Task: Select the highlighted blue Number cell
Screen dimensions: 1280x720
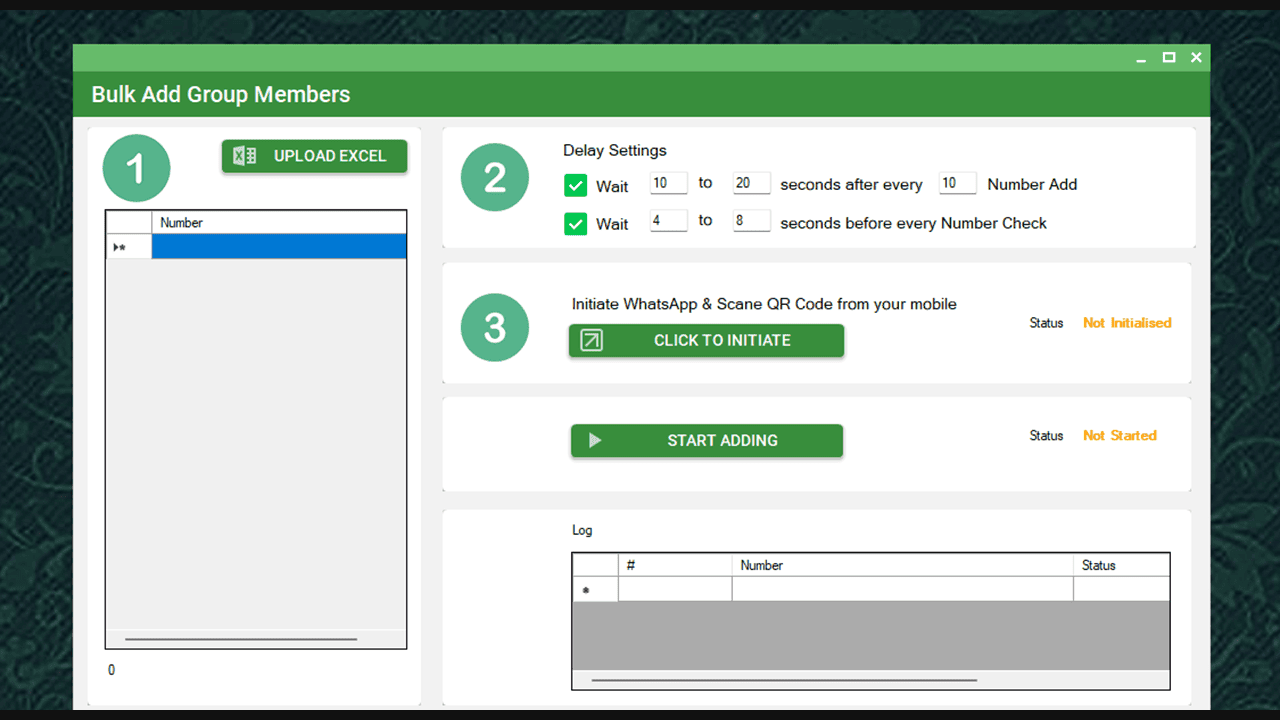Action: pyautogui.click(x=278, y=247)
